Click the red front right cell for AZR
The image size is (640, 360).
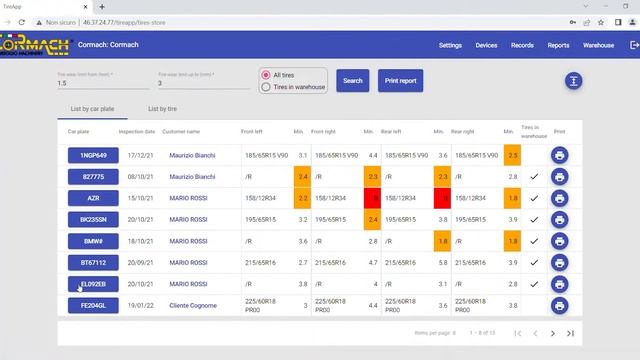(x=372, y=198)
